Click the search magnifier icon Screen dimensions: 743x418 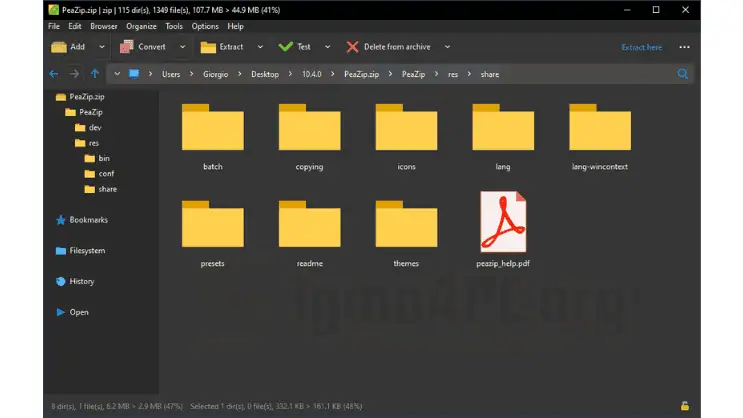click(683, 73)
